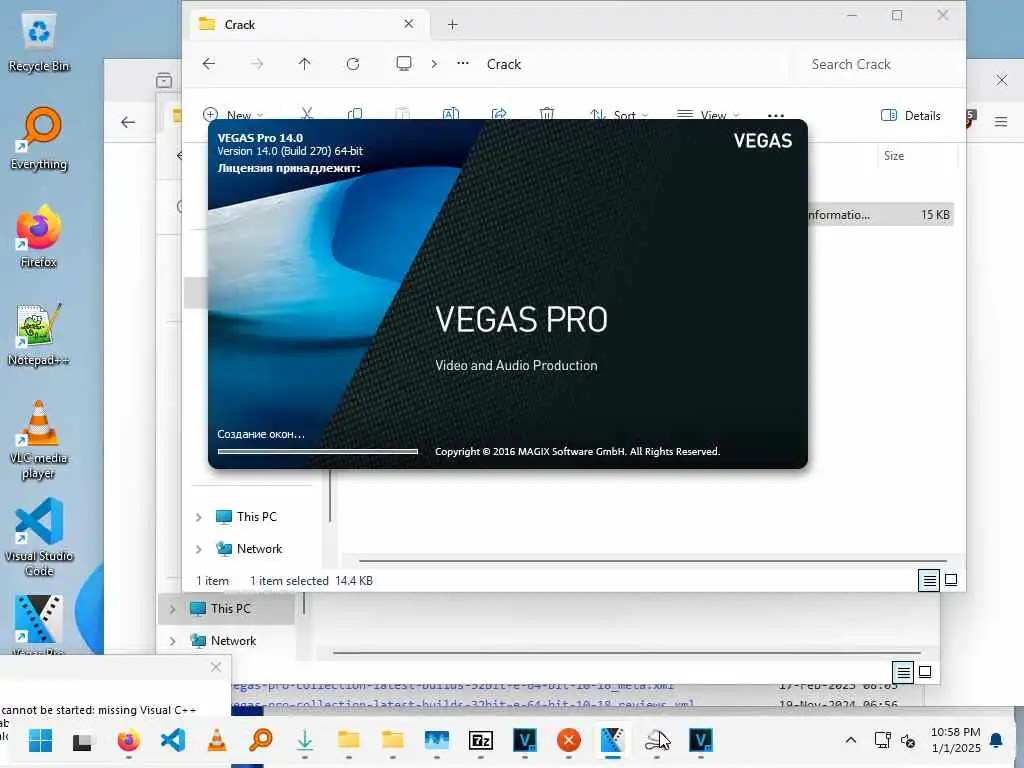Viewport: 1024px width, 768px height.
Task: Switch back Explorer window to thumbnails view
Action: coord(925,671)
